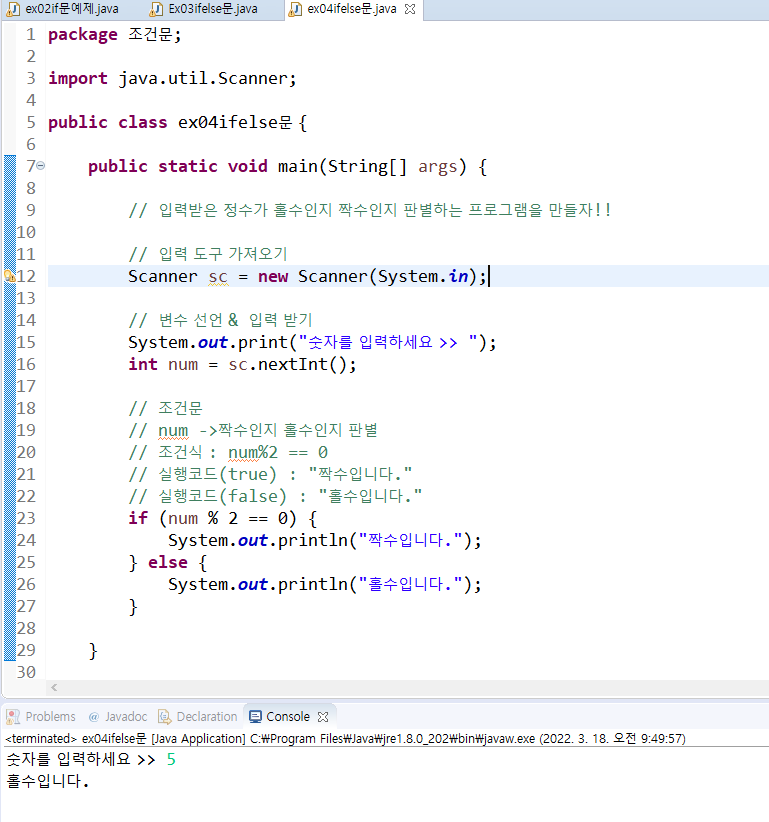Close the Console view
This screenshot has height=822, width=769.
(323, 716)
